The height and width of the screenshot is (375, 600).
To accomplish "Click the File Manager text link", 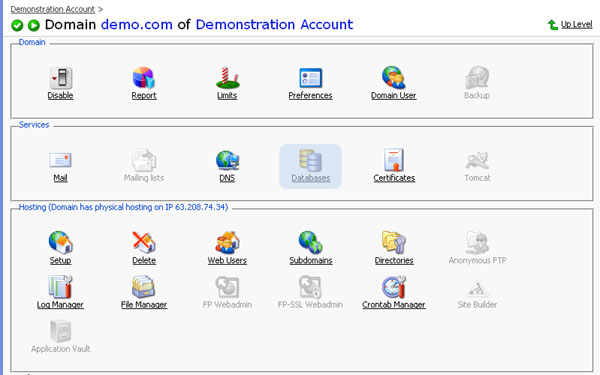I will 144,305.
